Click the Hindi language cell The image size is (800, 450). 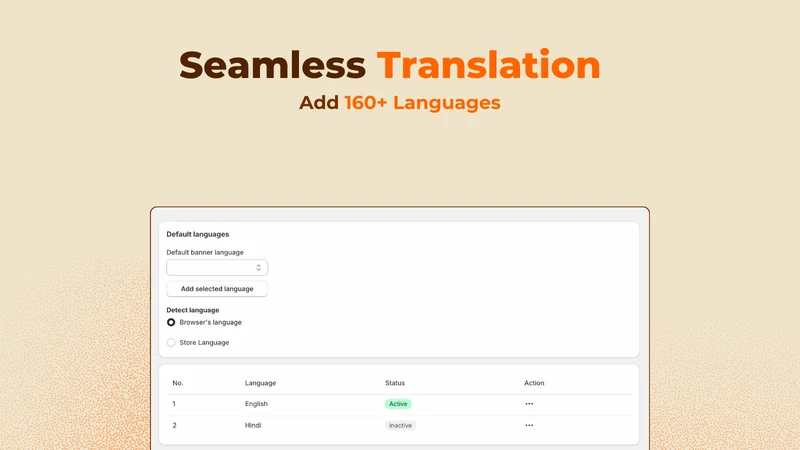[x=253, y=425]
